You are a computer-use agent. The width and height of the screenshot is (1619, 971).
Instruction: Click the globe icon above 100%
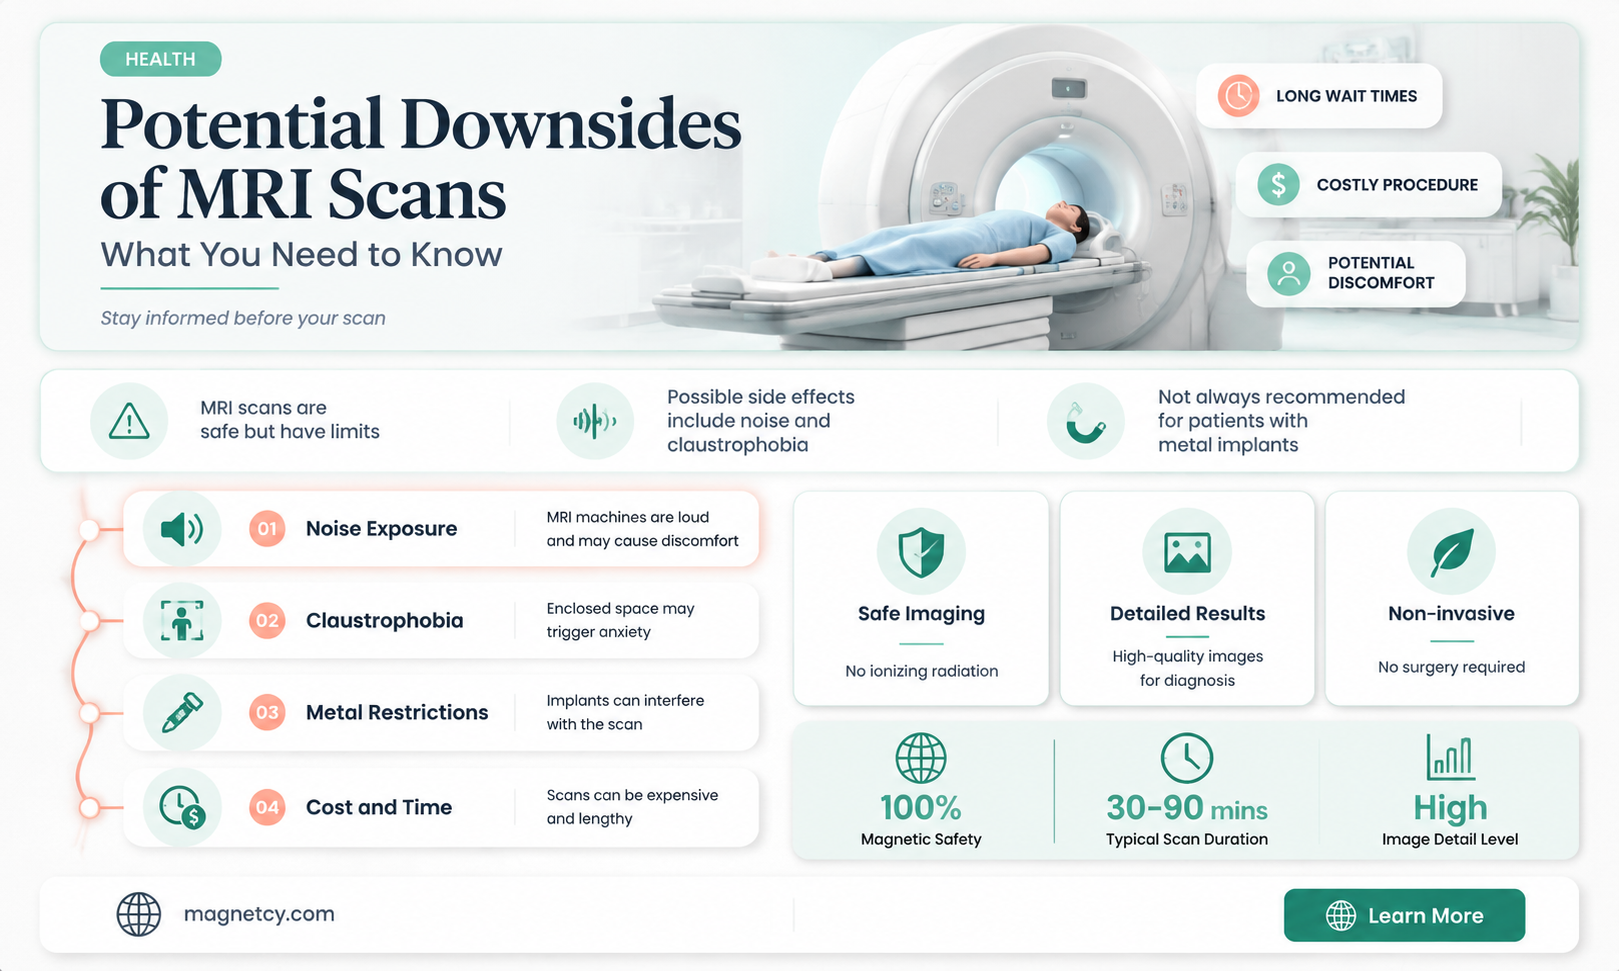click(921, 758)
